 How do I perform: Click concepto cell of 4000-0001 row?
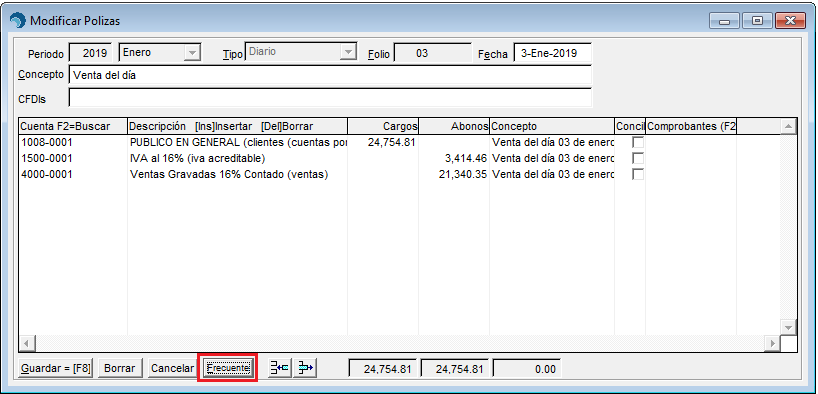pyautogui.click(x=552, y=174)
